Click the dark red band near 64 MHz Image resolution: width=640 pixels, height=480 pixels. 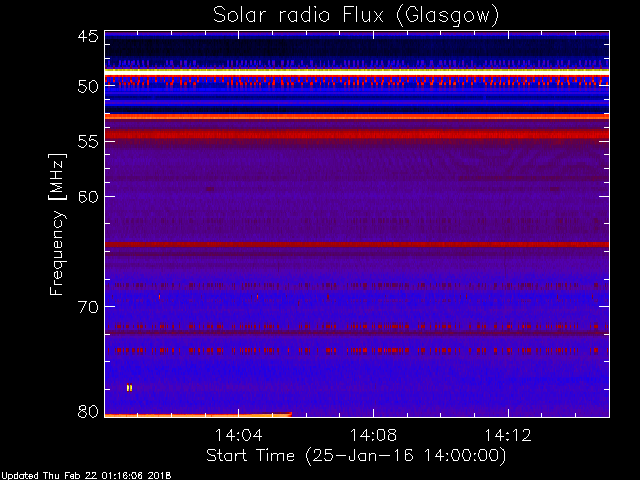(x=357, y=244)
